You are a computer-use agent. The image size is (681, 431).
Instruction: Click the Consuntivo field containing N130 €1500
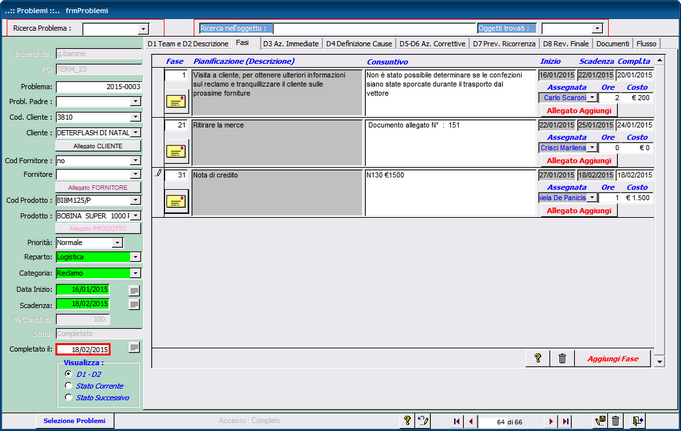[x=450, y=193]
